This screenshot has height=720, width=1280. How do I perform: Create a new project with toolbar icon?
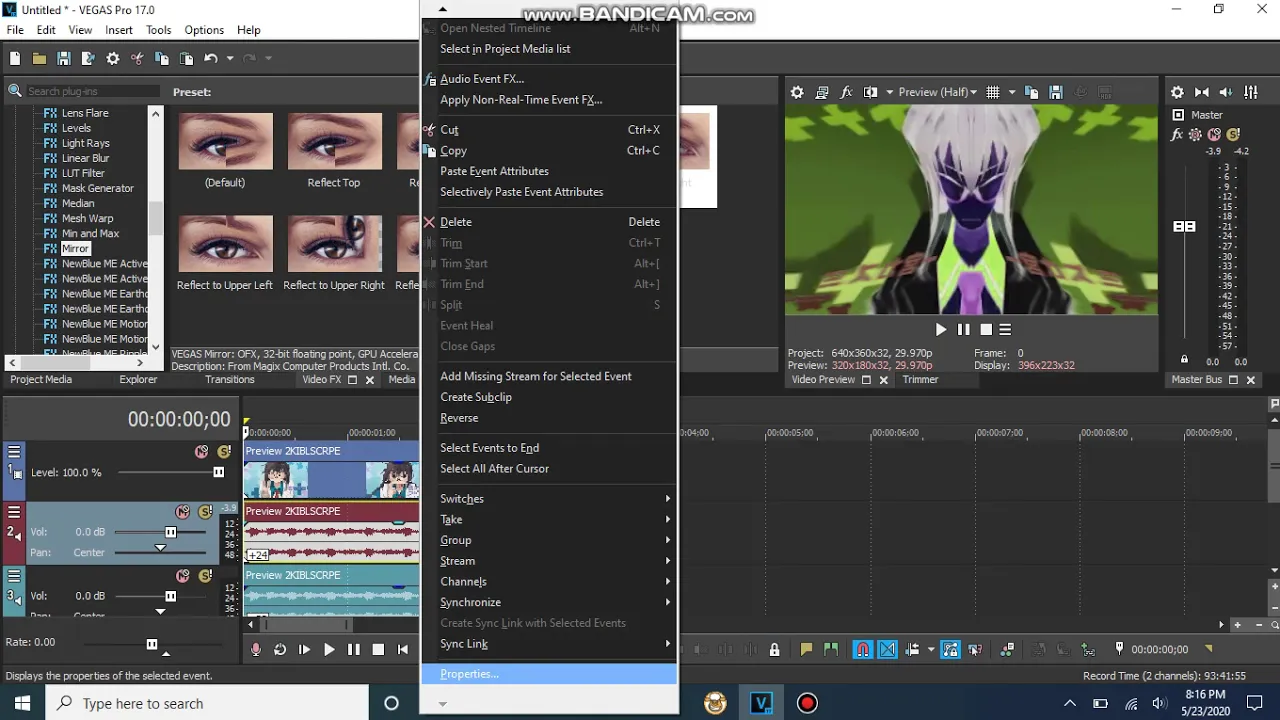(15, 59)
